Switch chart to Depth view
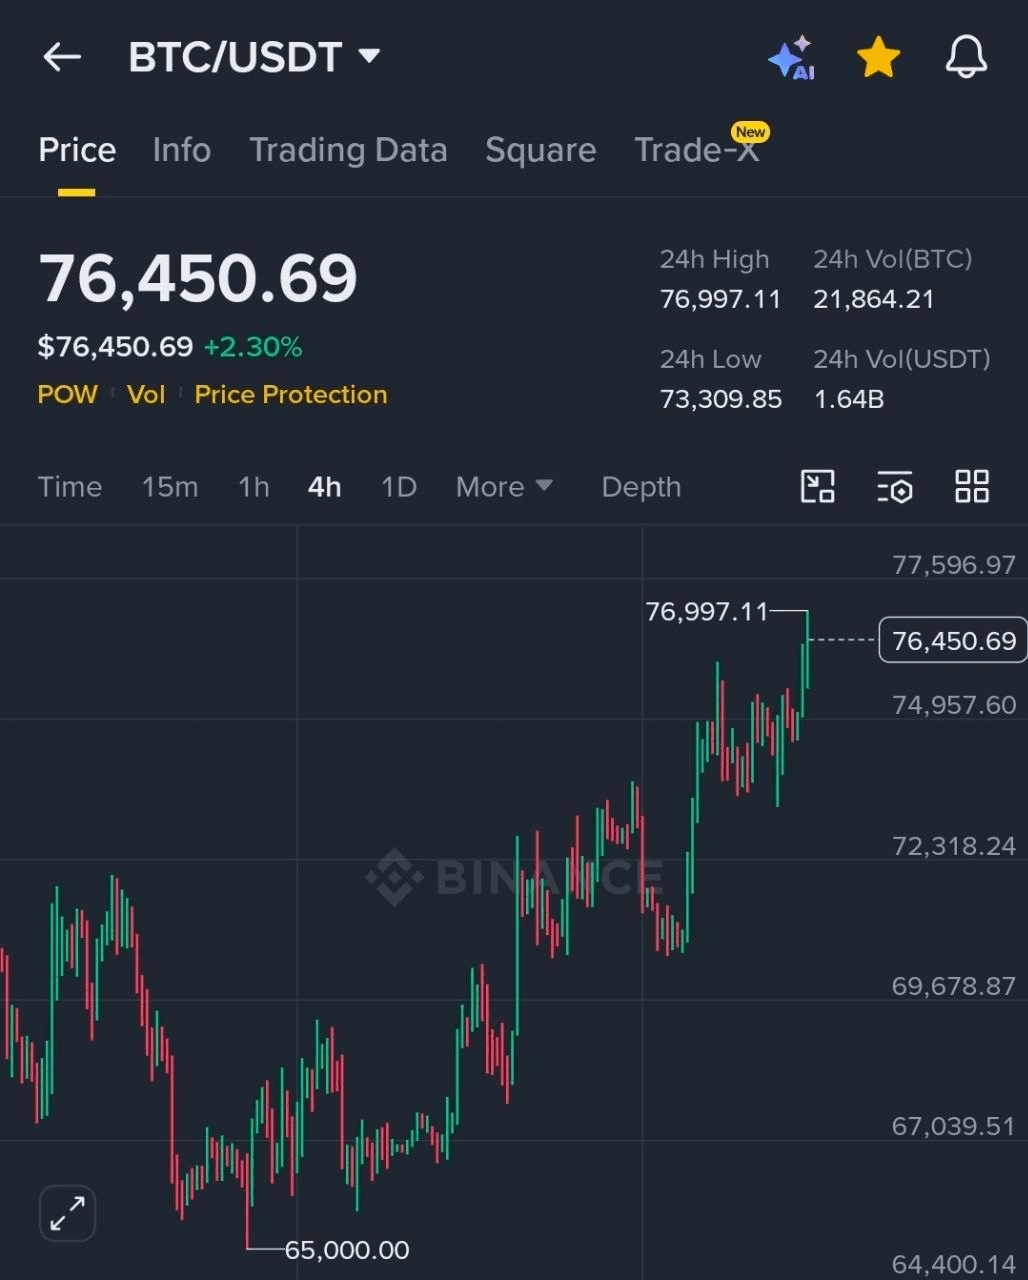 (x=641, y=487)
